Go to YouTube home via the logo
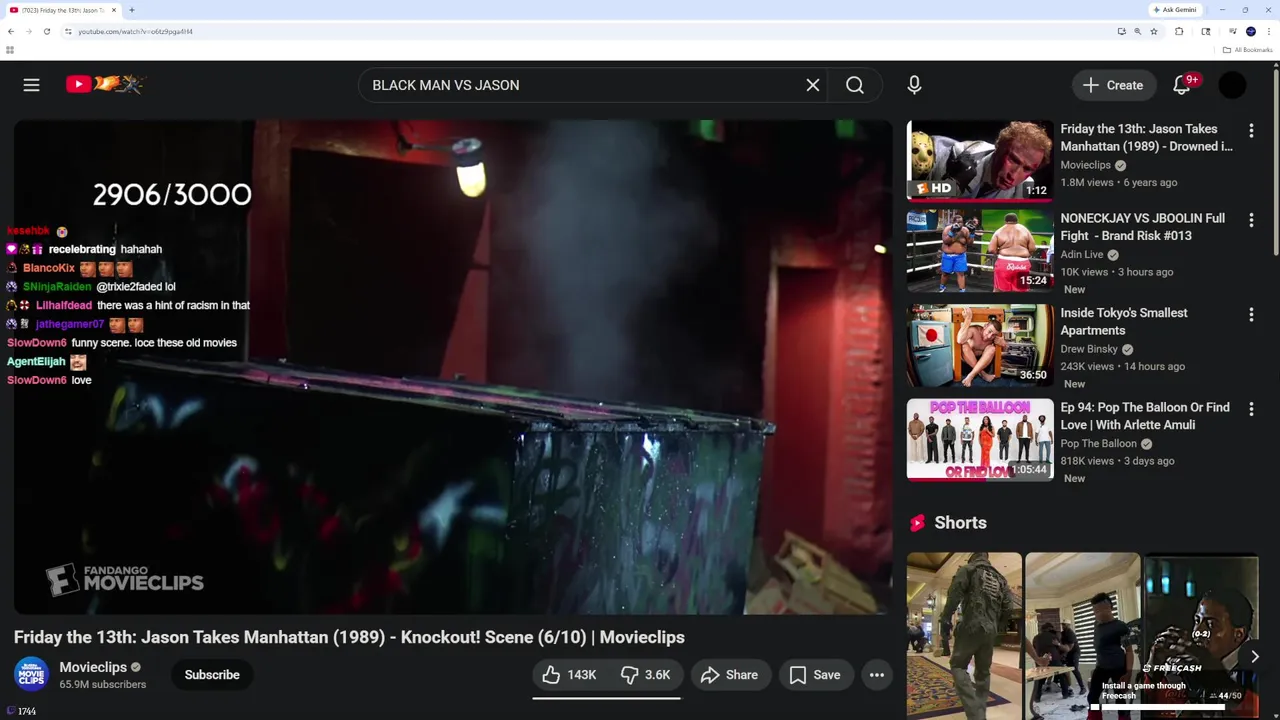The height and width of the screenshot is (720, 1280). coord(106,85)
